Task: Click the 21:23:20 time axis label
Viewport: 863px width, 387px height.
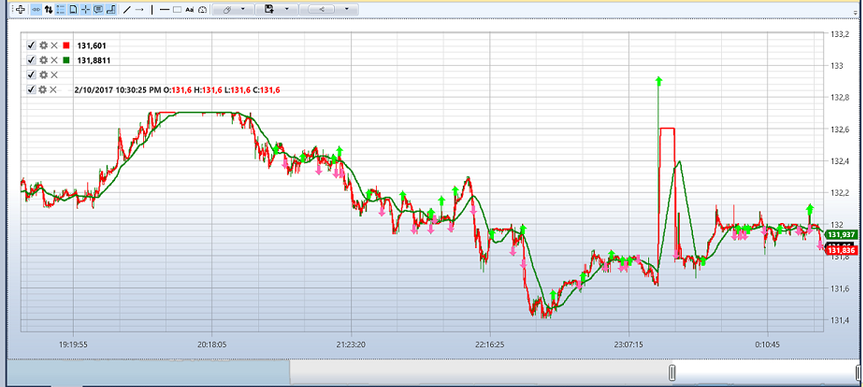Action: pyautogui.click(x=351, y=345)
